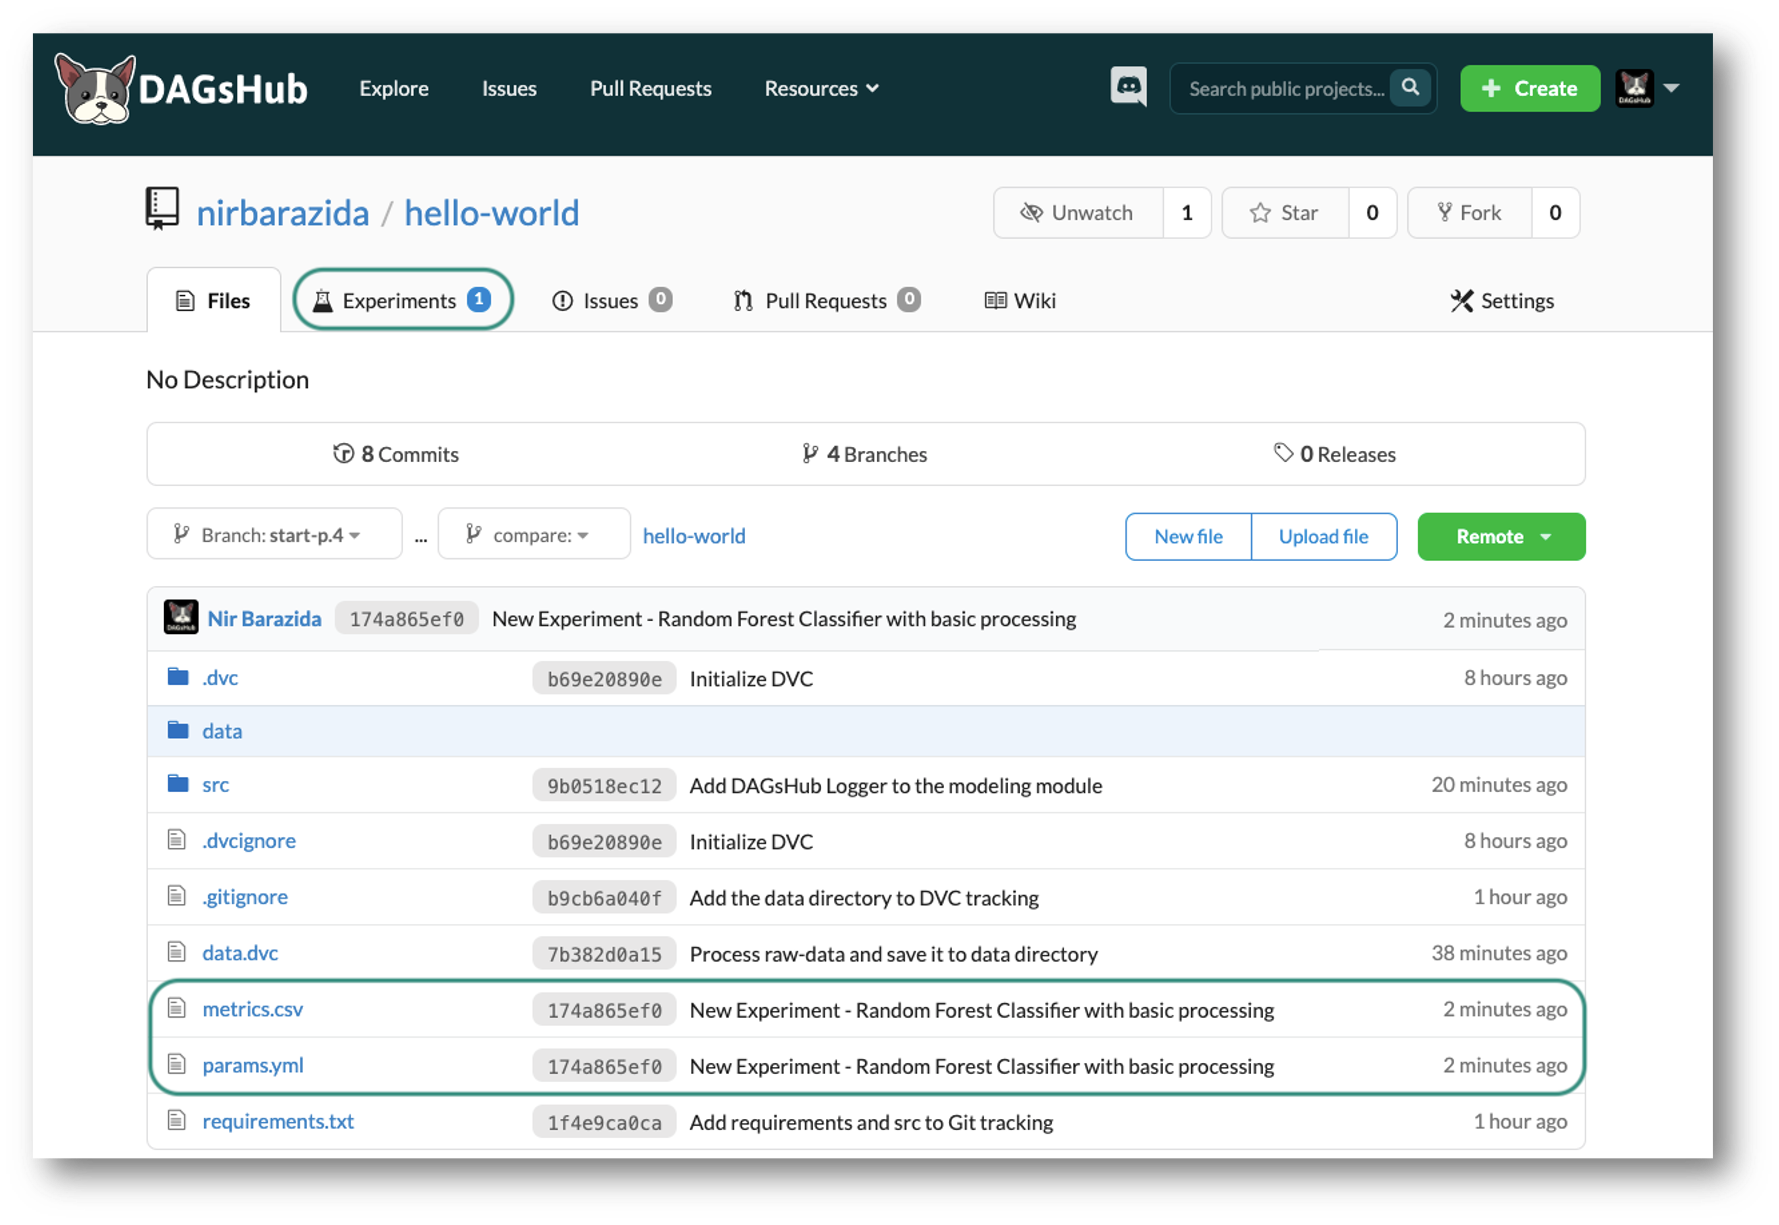Click the src folder icon
1779x1225 pixels.
pyautogui.click(x=178, y=784)
